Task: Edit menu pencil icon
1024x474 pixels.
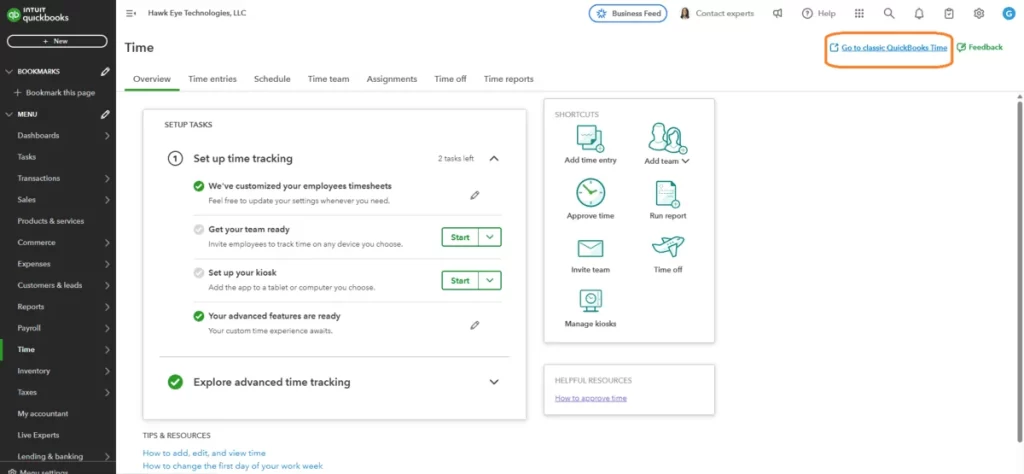Action: (x=105, y=114)
